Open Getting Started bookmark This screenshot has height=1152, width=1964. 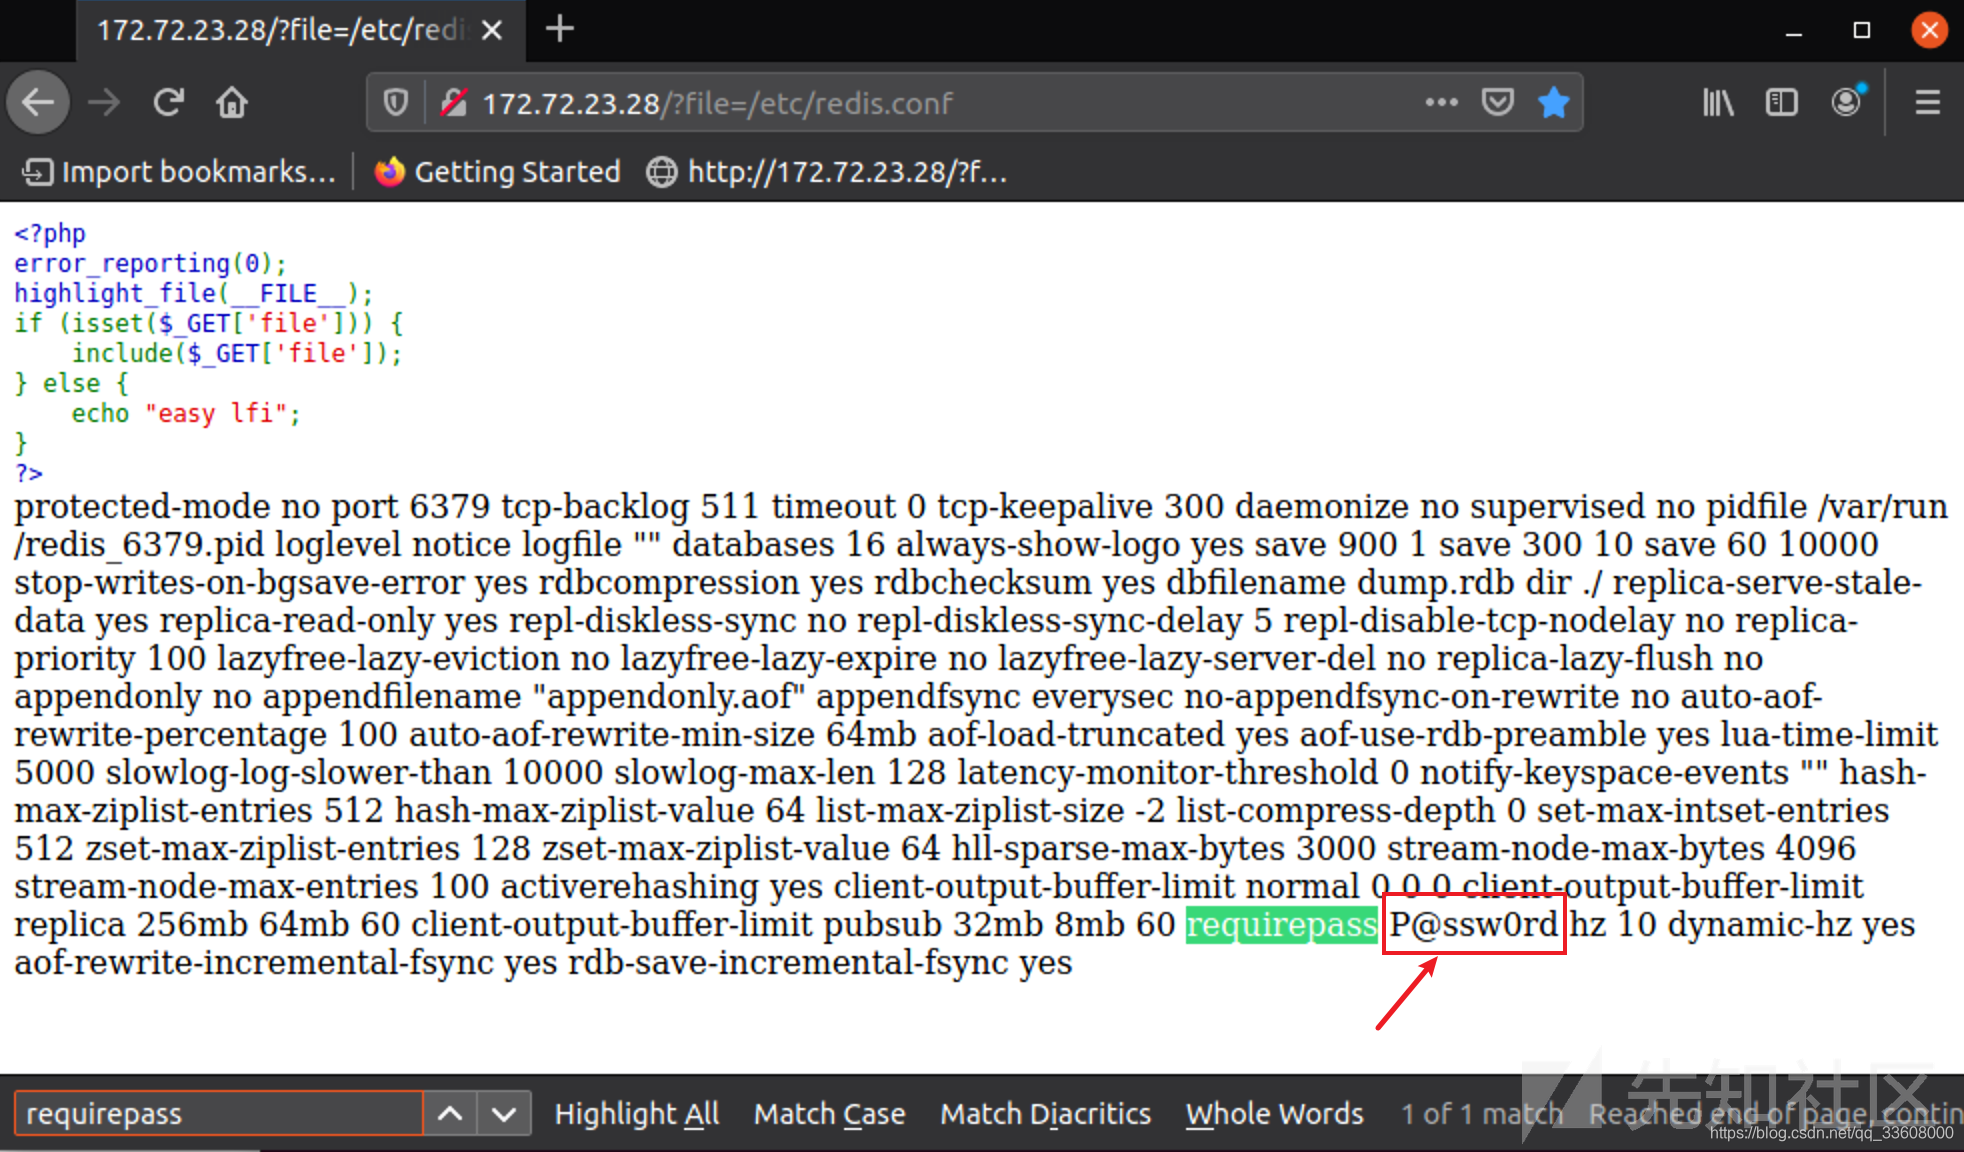497,172
